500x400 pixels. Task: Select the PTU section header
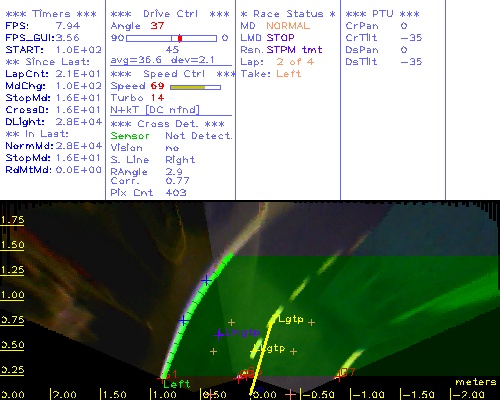[x=383, y=14]
